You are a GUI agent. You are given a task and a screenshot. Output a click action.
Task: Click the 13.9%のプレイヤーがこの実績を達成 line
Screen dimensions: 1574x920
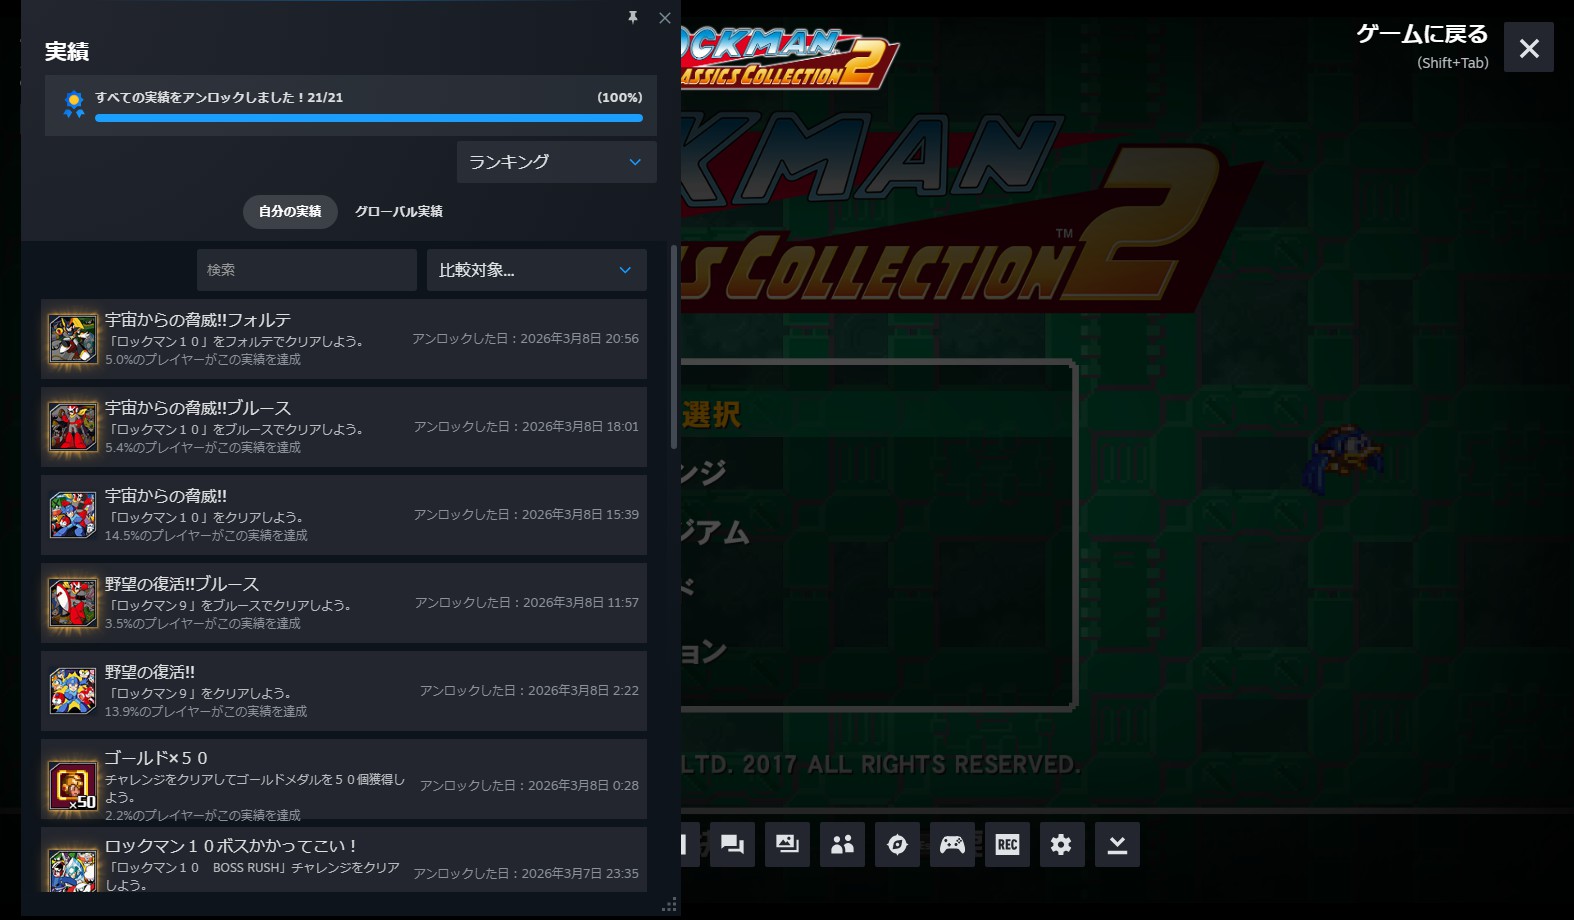coord(206,711)
